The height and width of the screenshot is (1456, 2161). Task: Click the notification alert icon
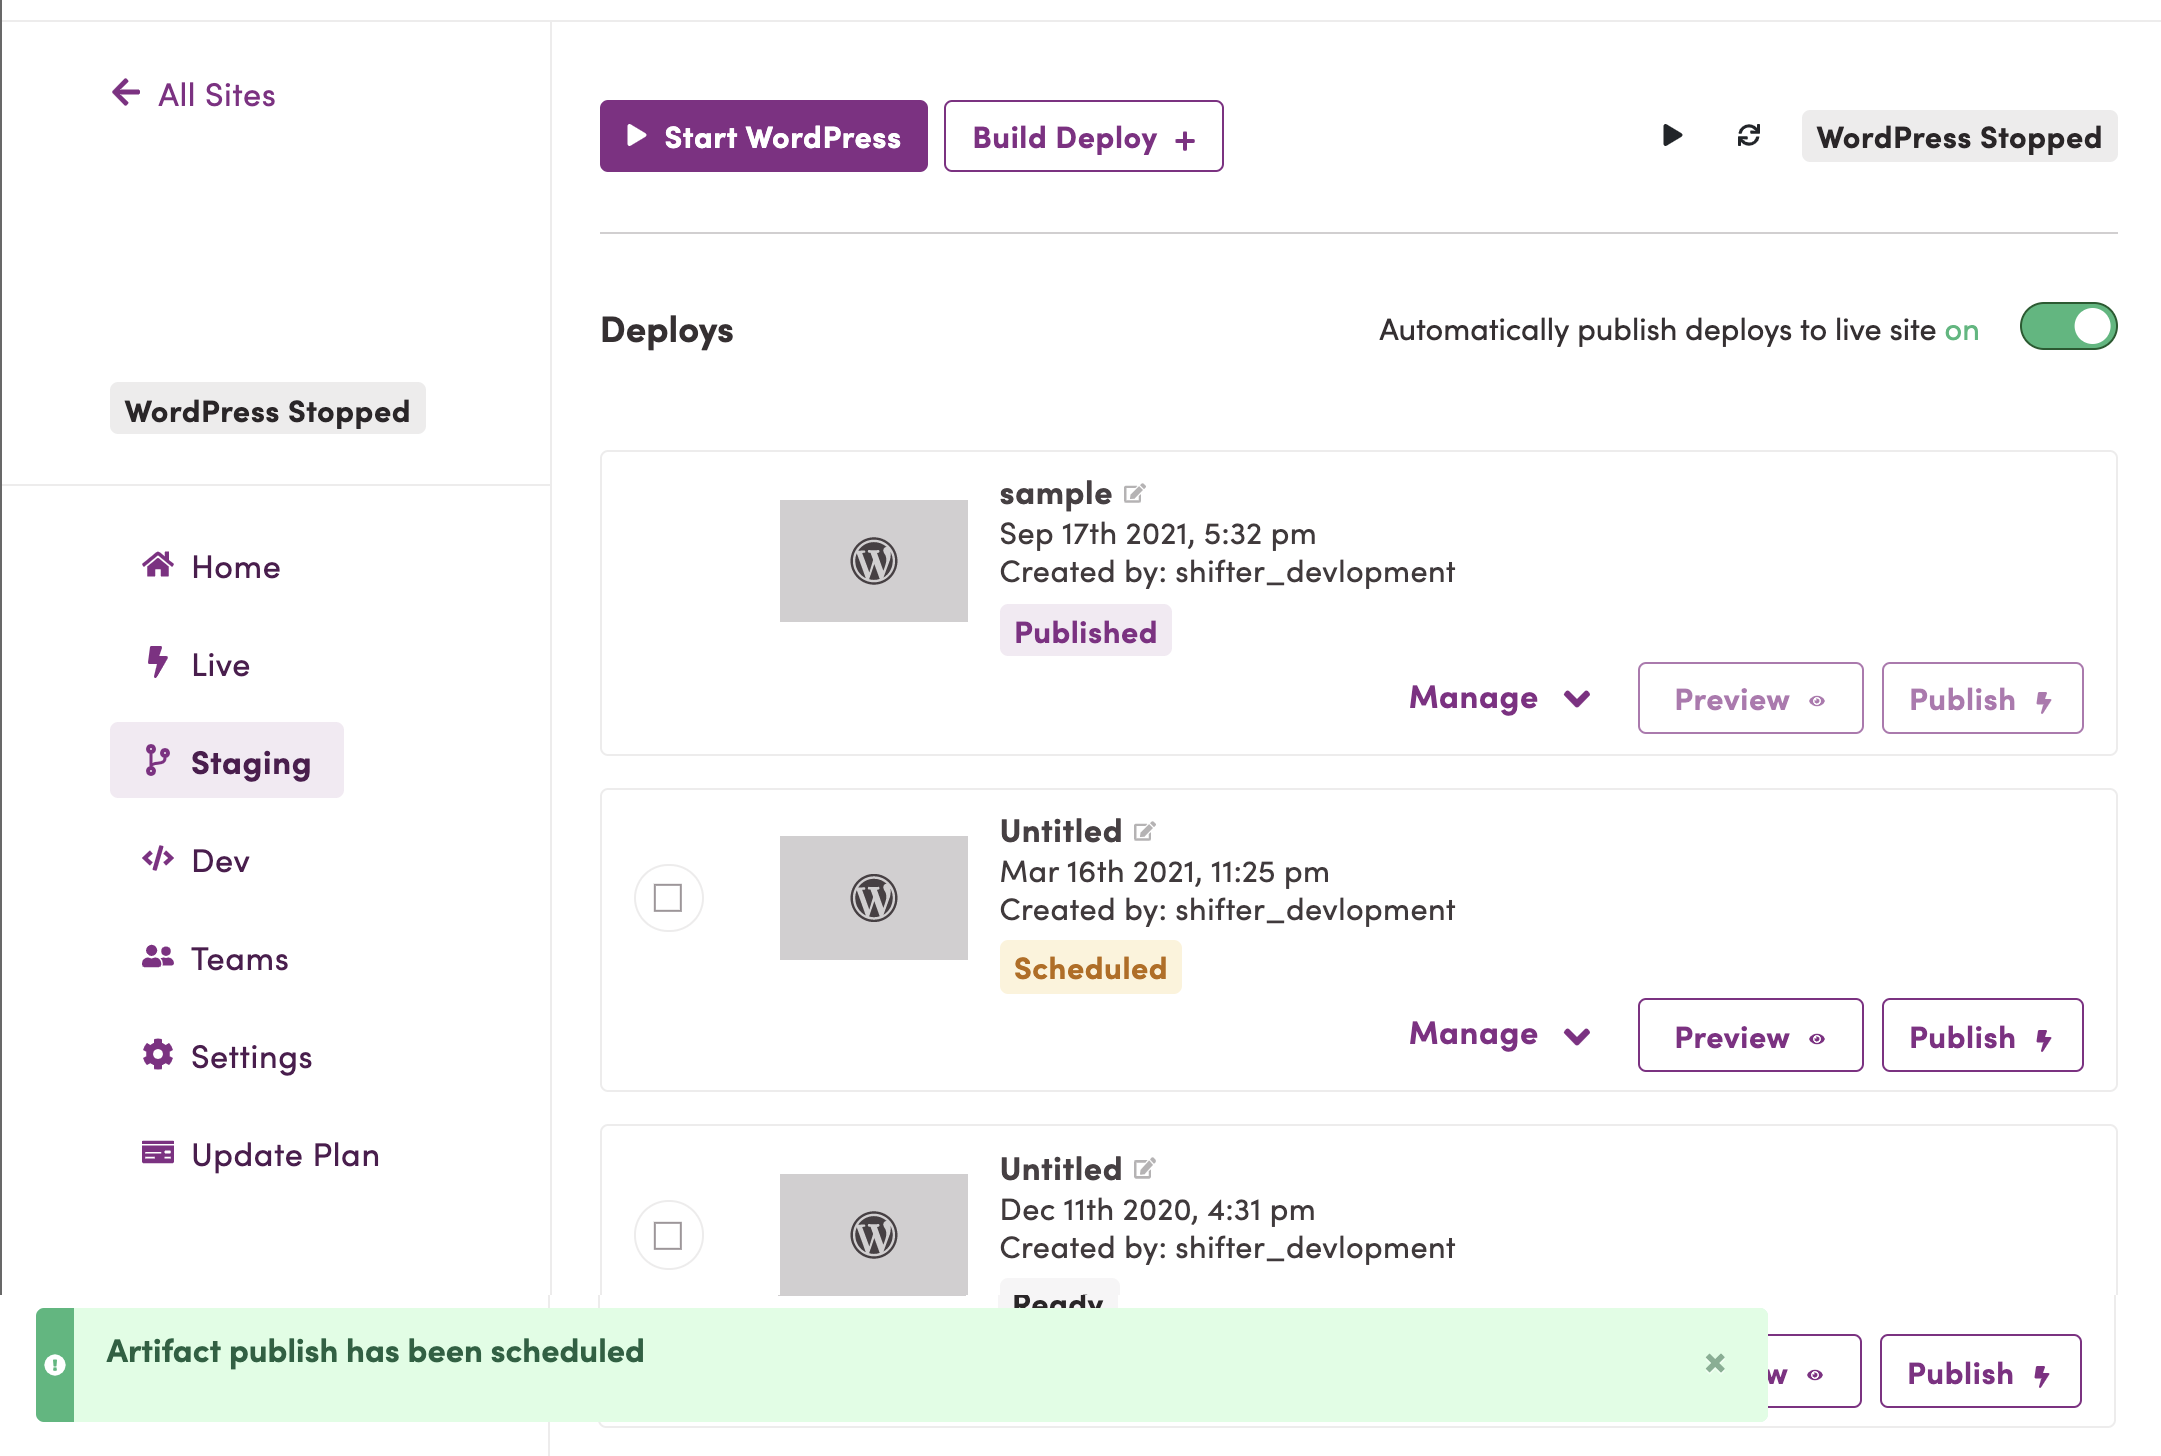[55, 1364]
